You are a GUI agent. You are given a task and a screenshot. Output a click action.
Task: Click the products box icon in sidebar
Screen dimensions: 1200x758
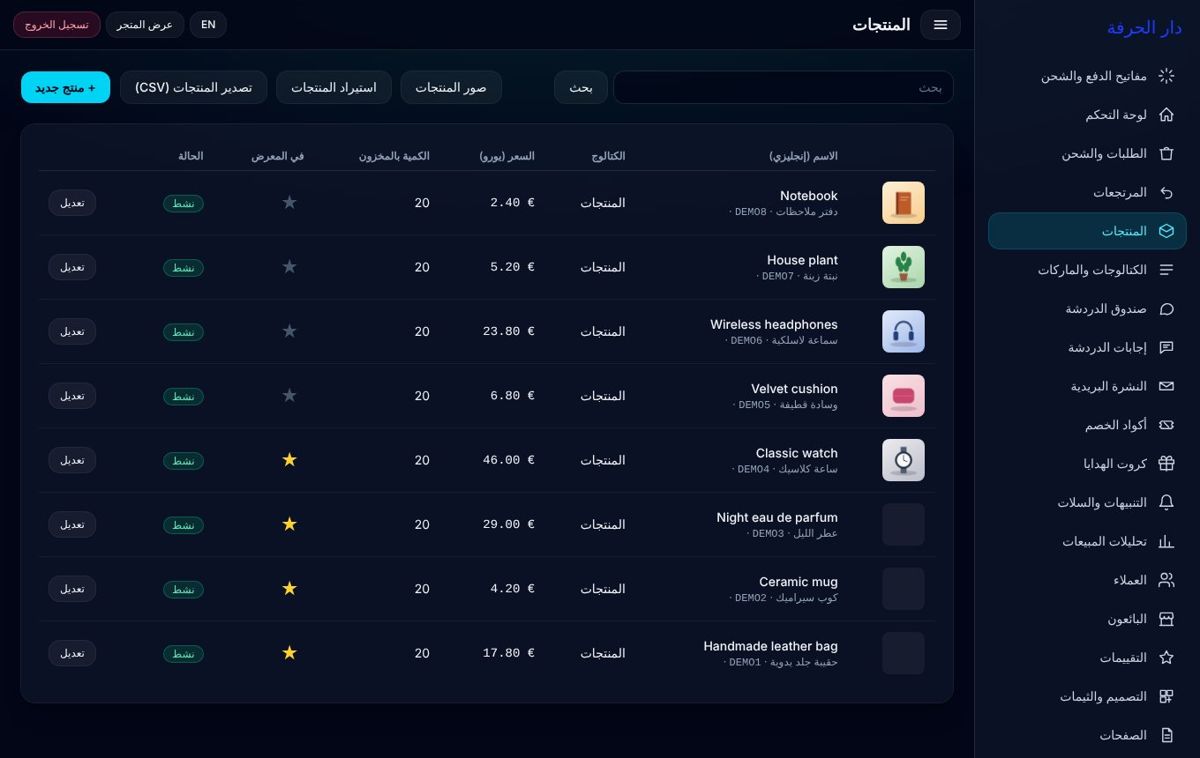click(x=1166, y=231)
